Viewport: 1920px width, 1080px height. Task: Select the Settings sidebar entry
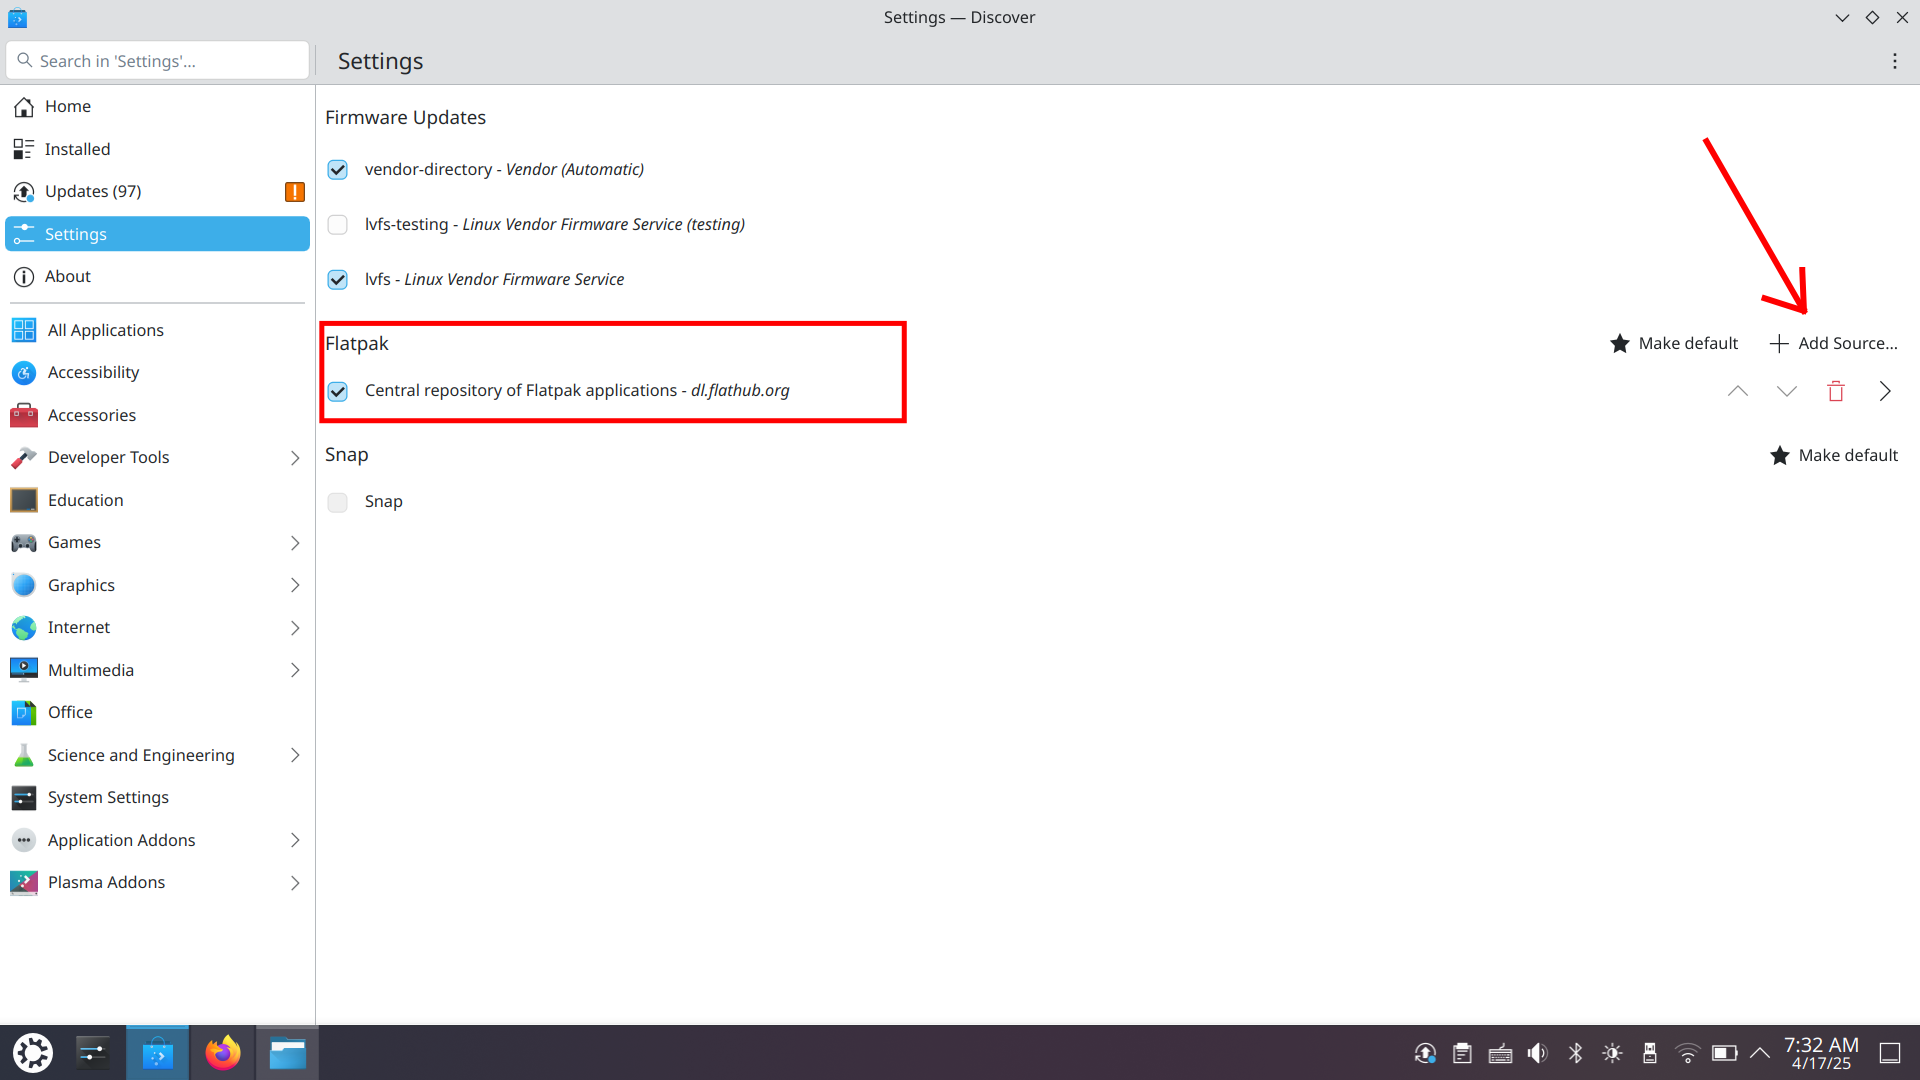point(157,234)
